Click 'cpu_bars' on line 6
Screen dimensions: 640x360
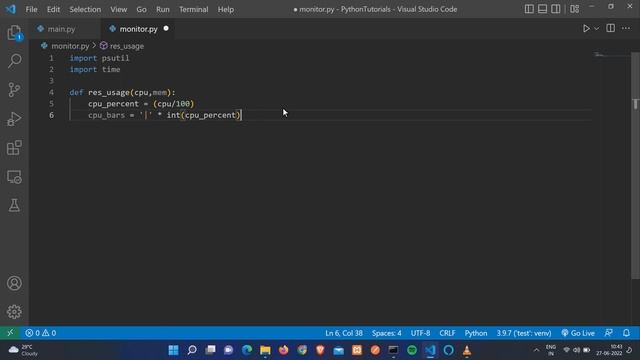tap(107, 115)
